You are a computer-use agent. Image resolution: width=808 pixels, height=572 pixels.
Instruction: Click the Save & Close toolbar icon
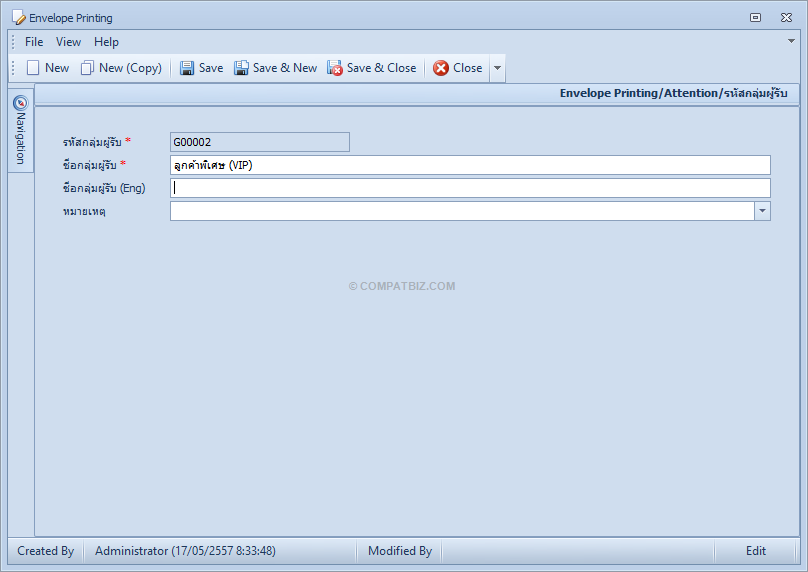click(x=334, y=68)
